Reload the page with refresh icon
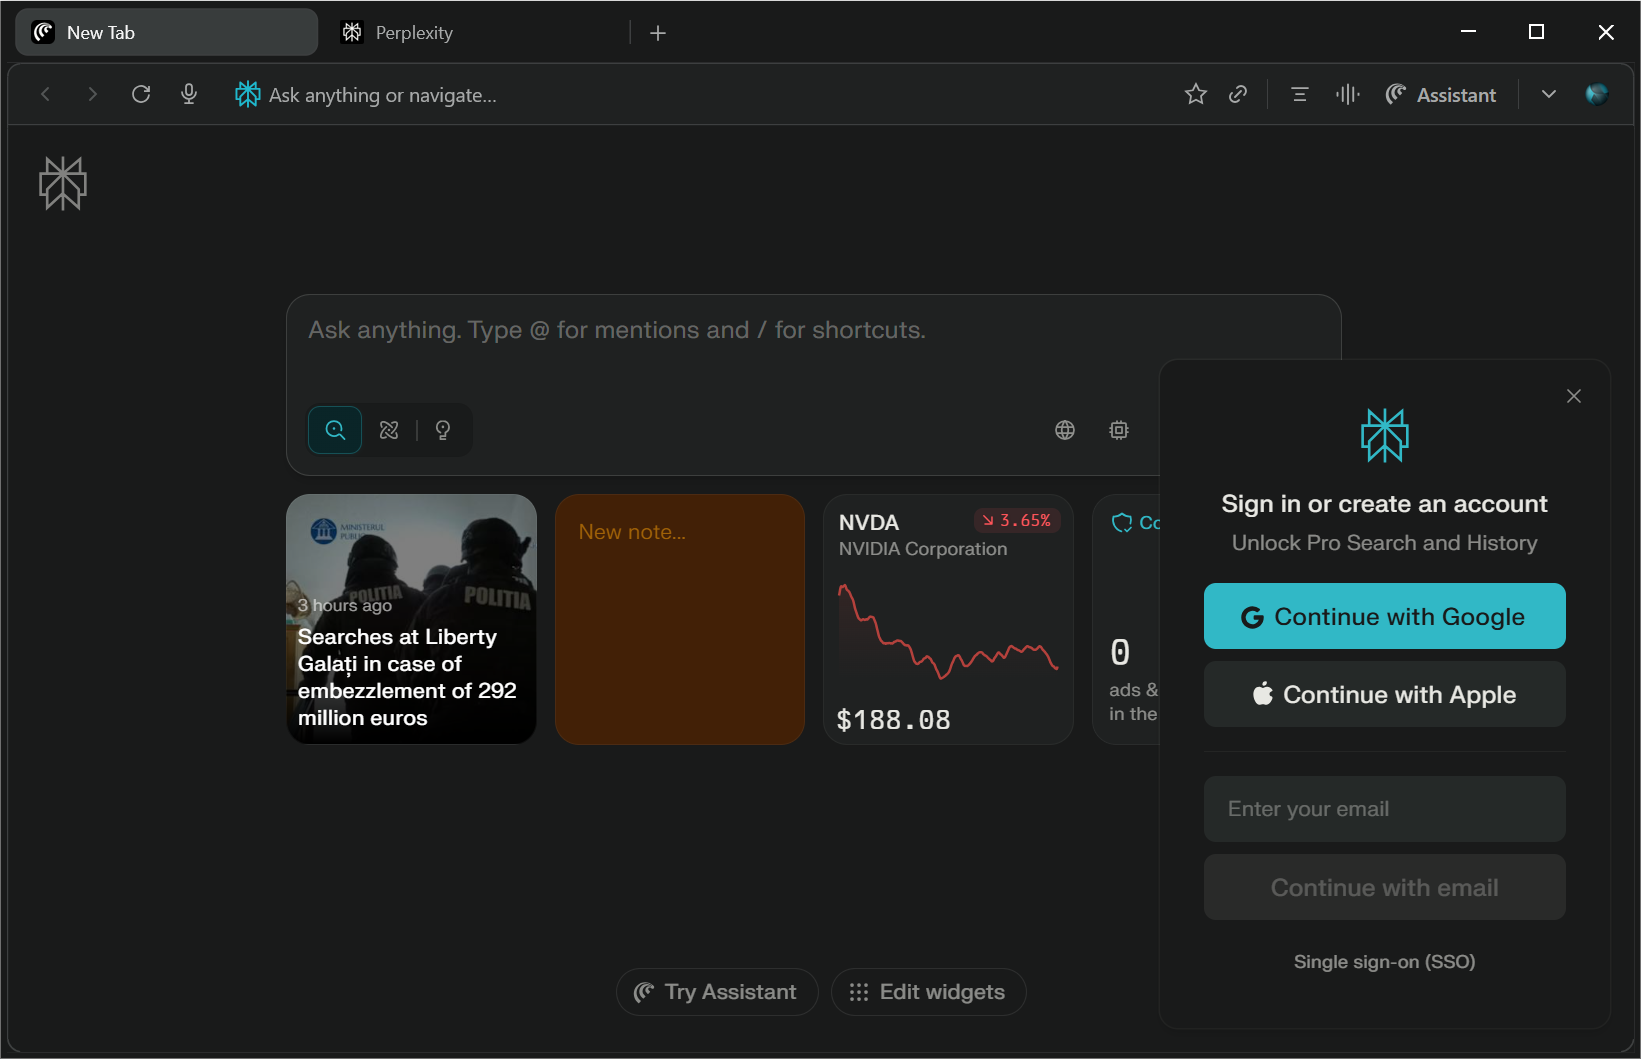1641x1059 pixels. [141, 94]
